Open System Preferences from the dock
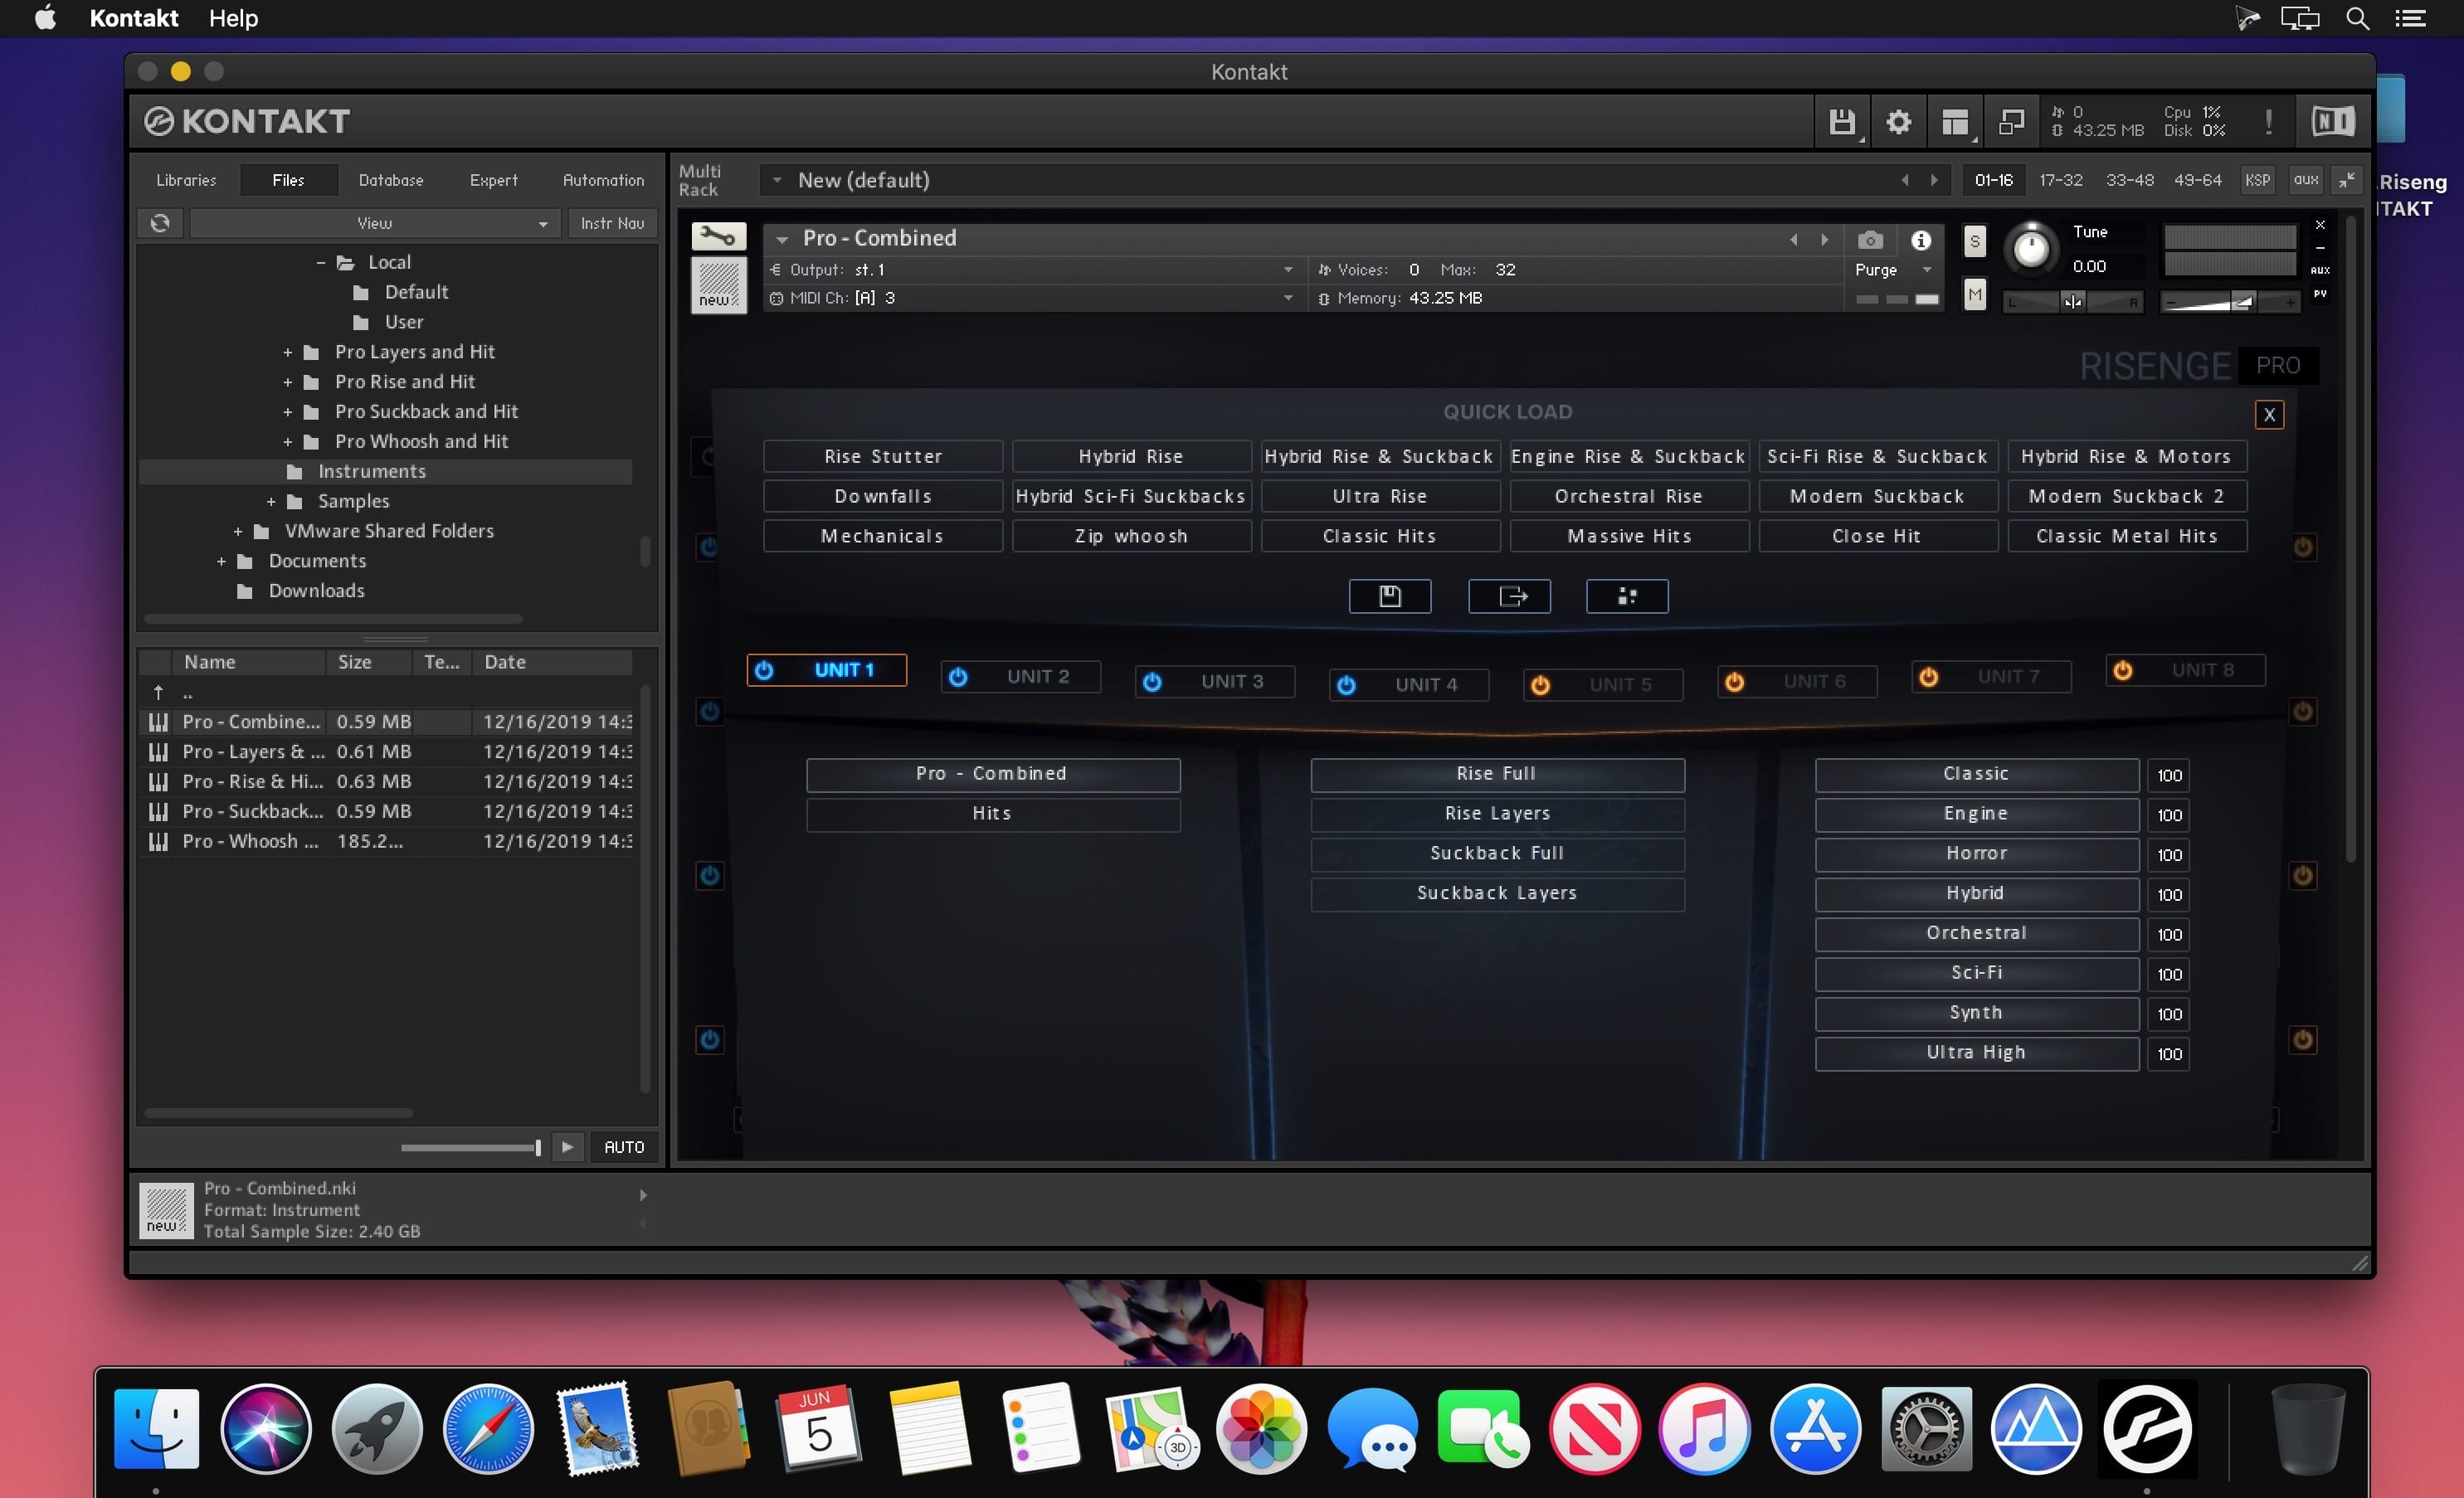Screen dimensions: 2464x1498 pos(1926,1428)
